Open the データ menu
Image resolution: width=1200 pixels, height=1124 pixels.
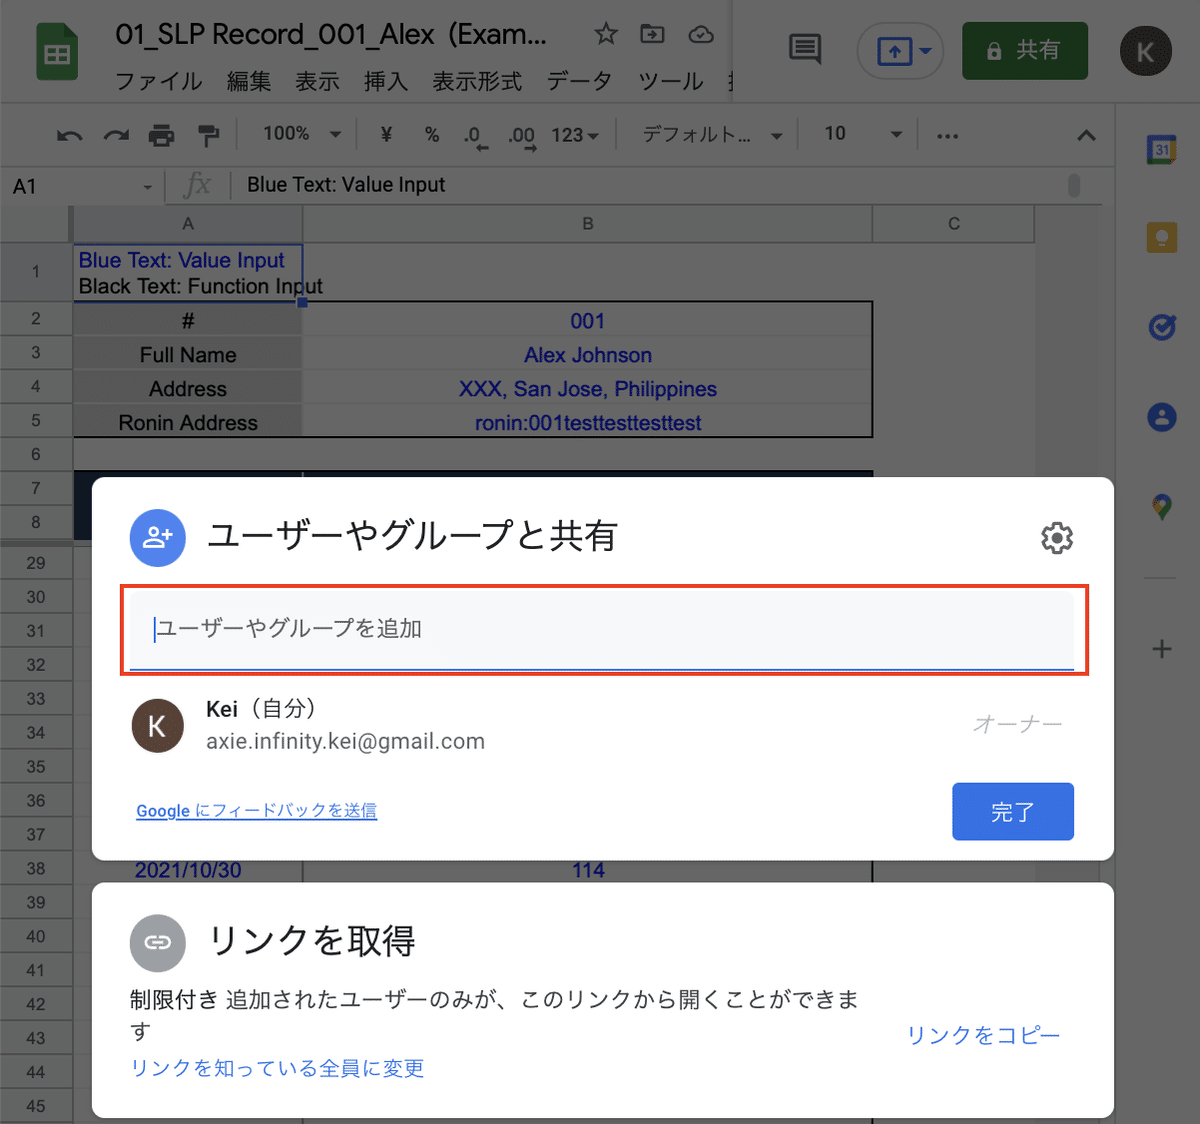tap(579, 82)
